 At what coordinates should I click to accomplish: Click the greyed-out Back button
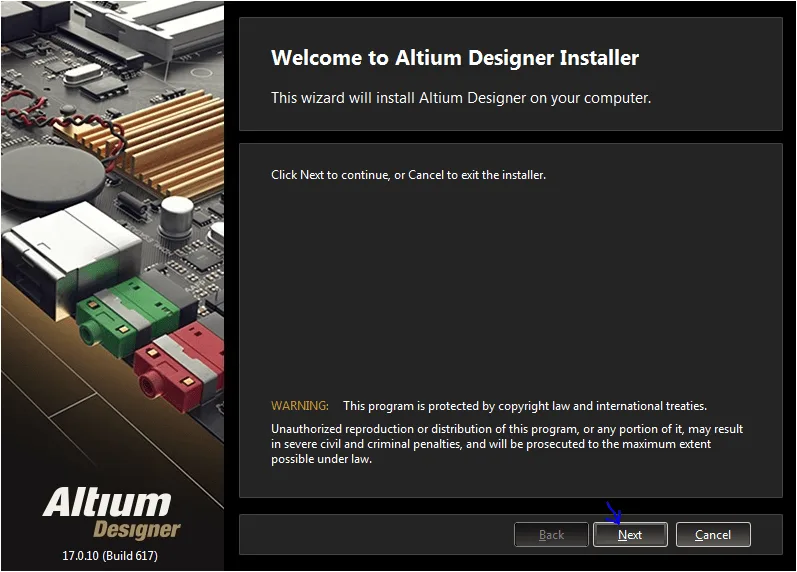tap(551, 534)
